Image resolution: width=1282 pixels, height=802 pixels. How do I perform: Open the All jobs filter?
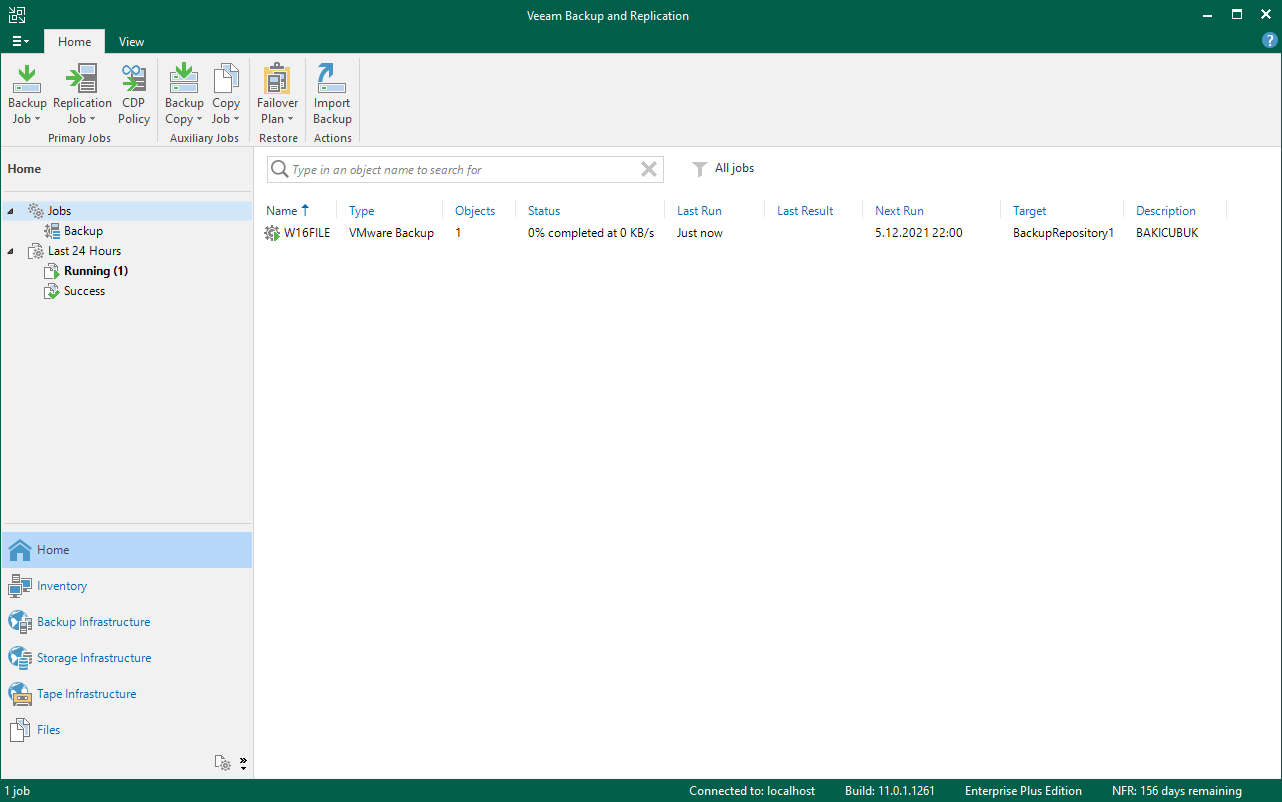coord(724,169)
